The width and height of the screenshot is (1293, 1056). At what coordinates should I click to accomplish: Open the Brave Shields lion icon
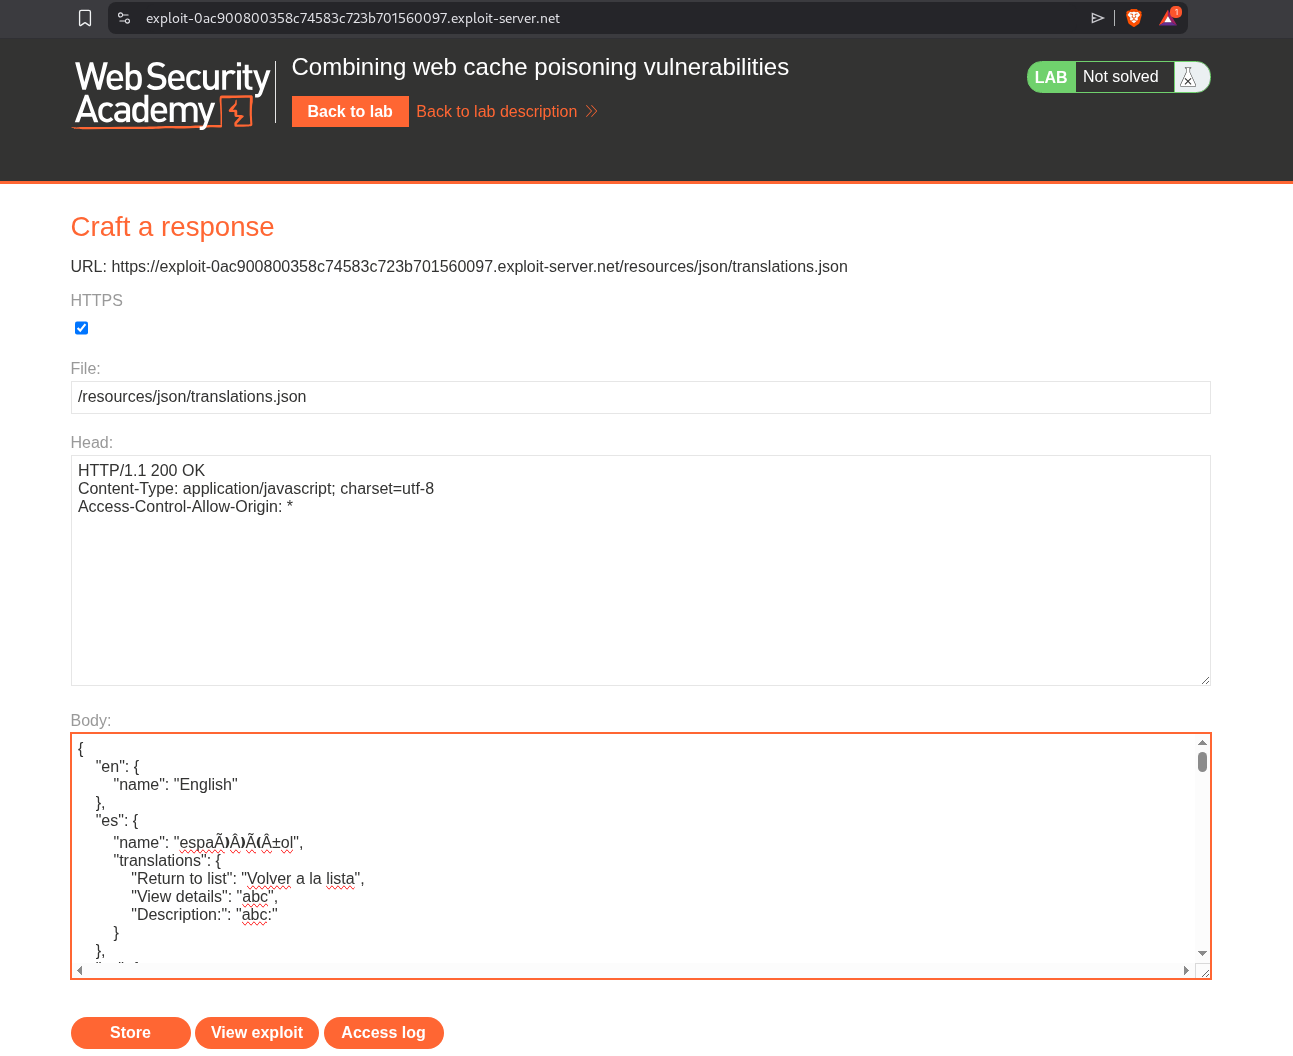tap(1134, 18)
